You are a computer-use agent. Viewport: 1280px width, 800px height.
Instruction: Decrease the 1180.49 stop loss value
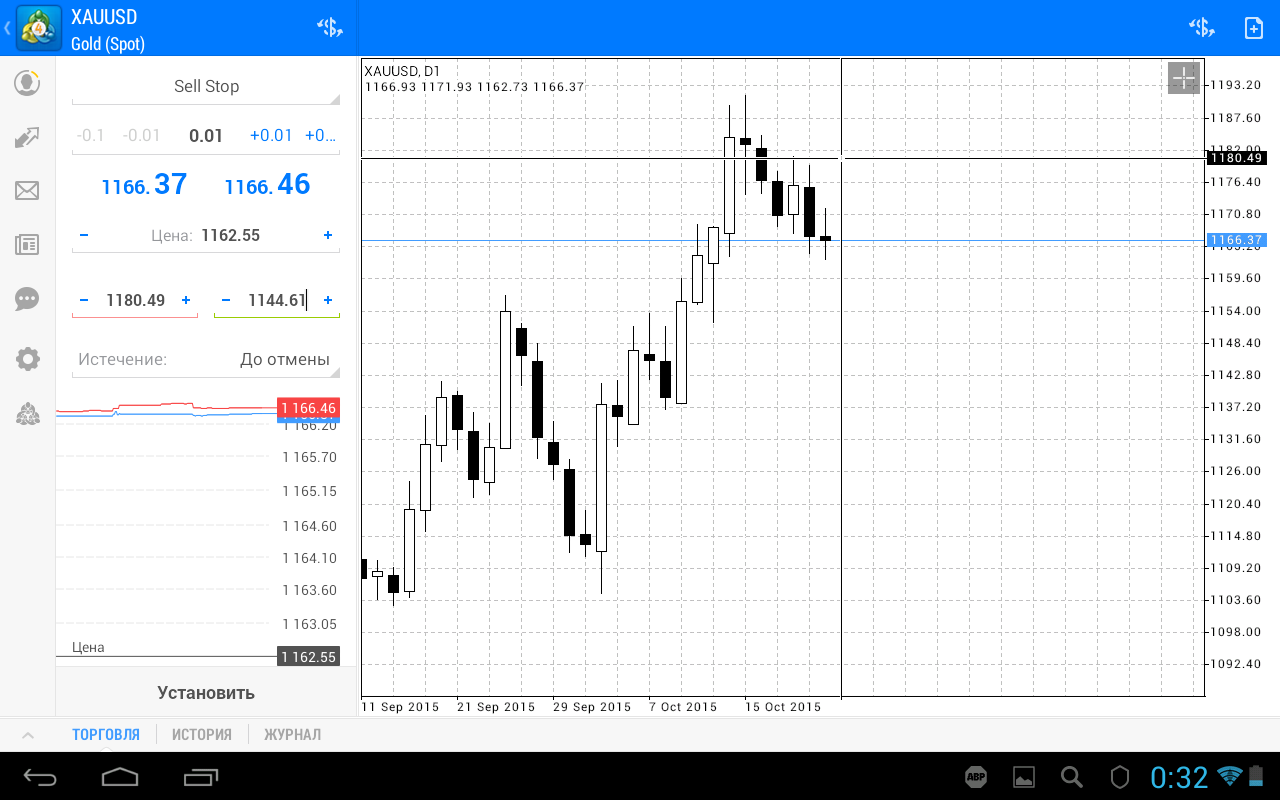[83, 300]
